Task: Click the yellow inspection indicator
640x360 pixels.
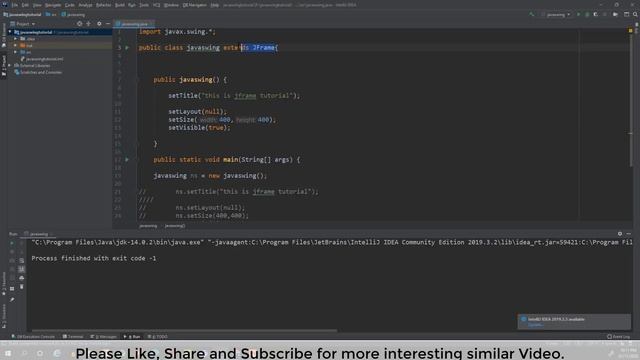Action: click(630, 31)
